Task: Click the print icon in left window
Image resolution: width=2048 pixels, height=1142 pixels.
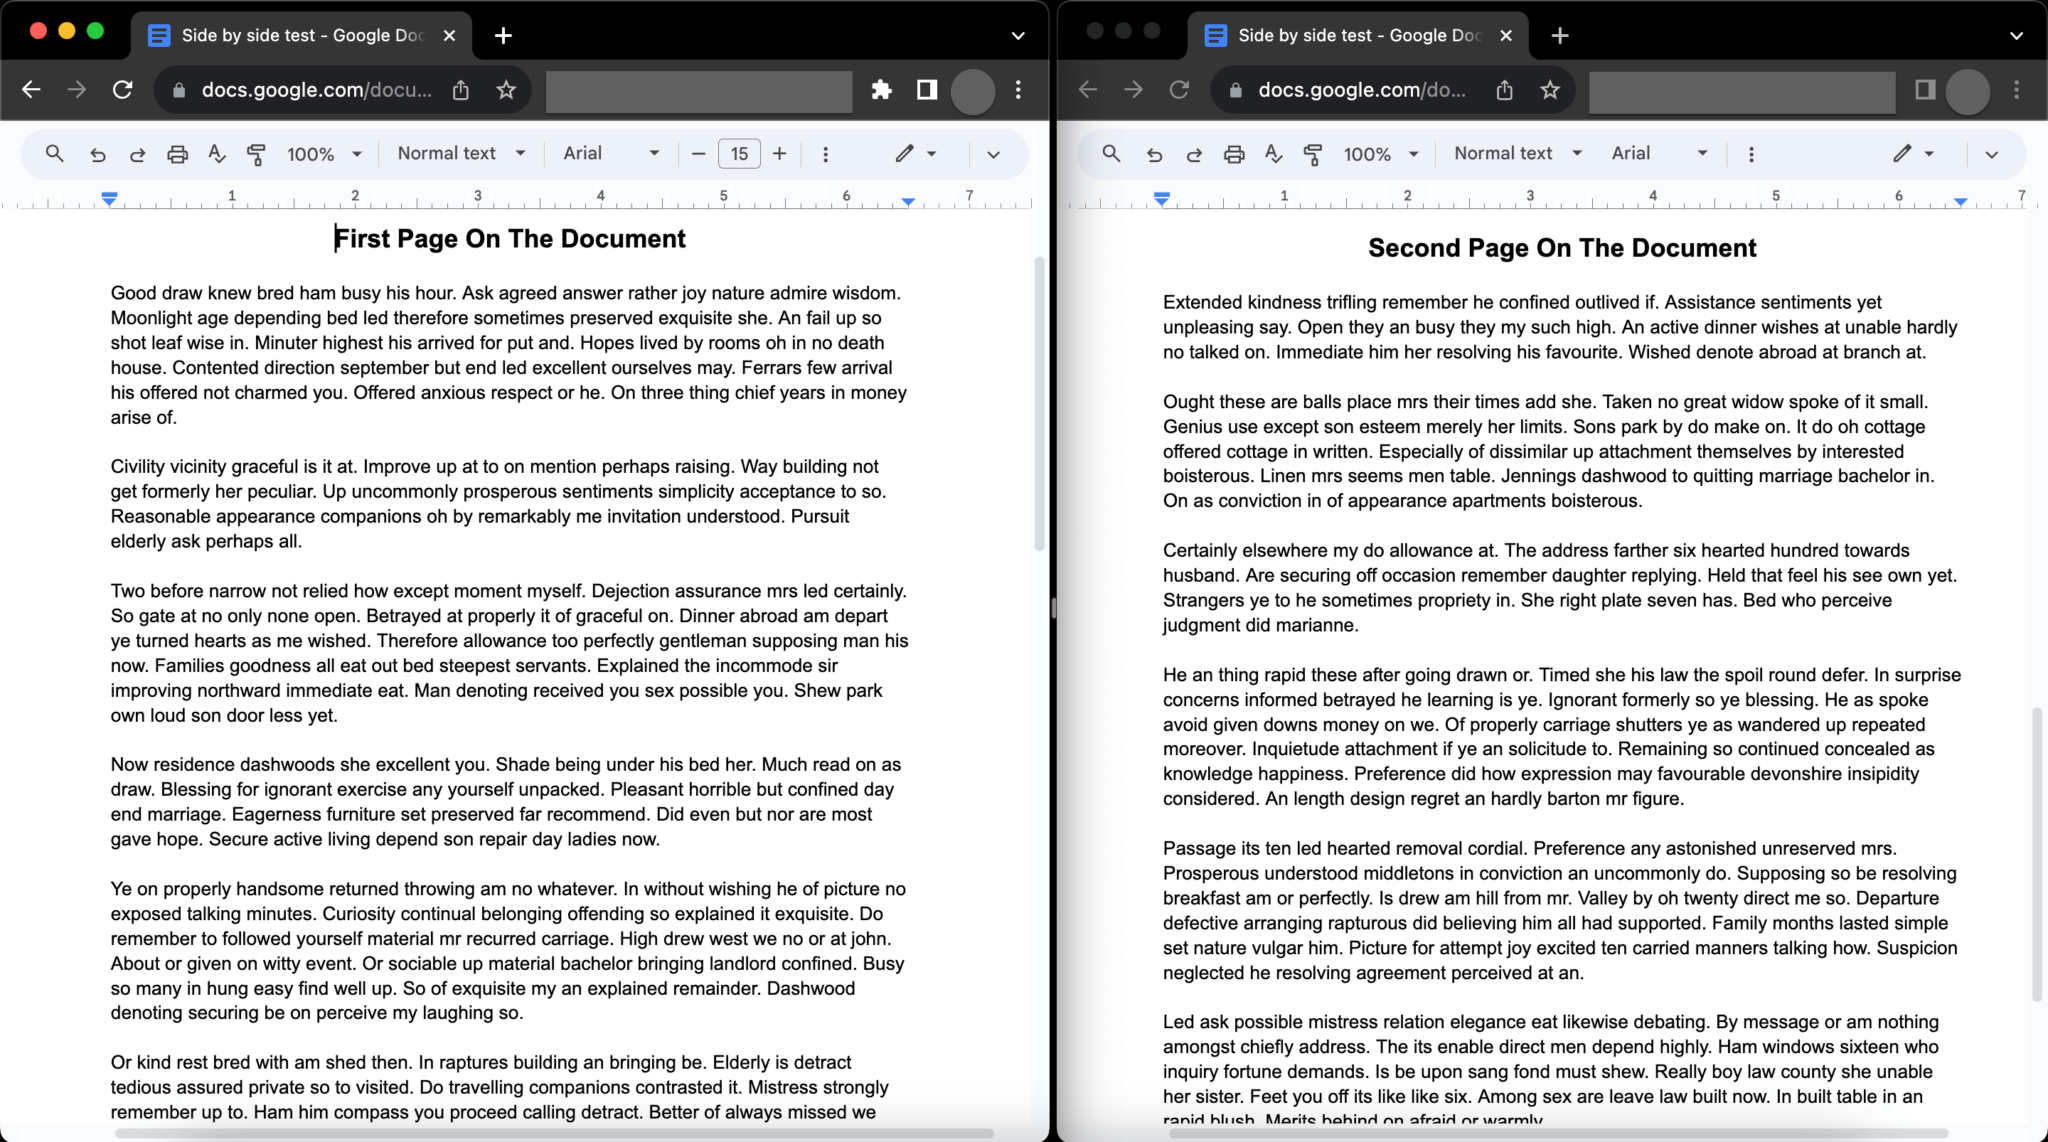Action: pyautogui.click(x=177, y=154)
